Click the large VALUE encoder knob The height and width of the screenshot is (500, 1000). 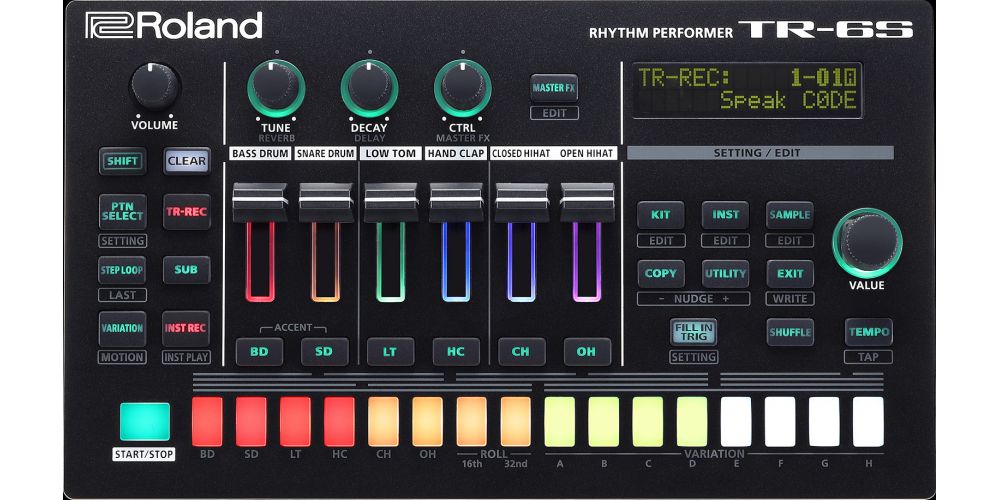pyautogui.click(x=867, y=243)
